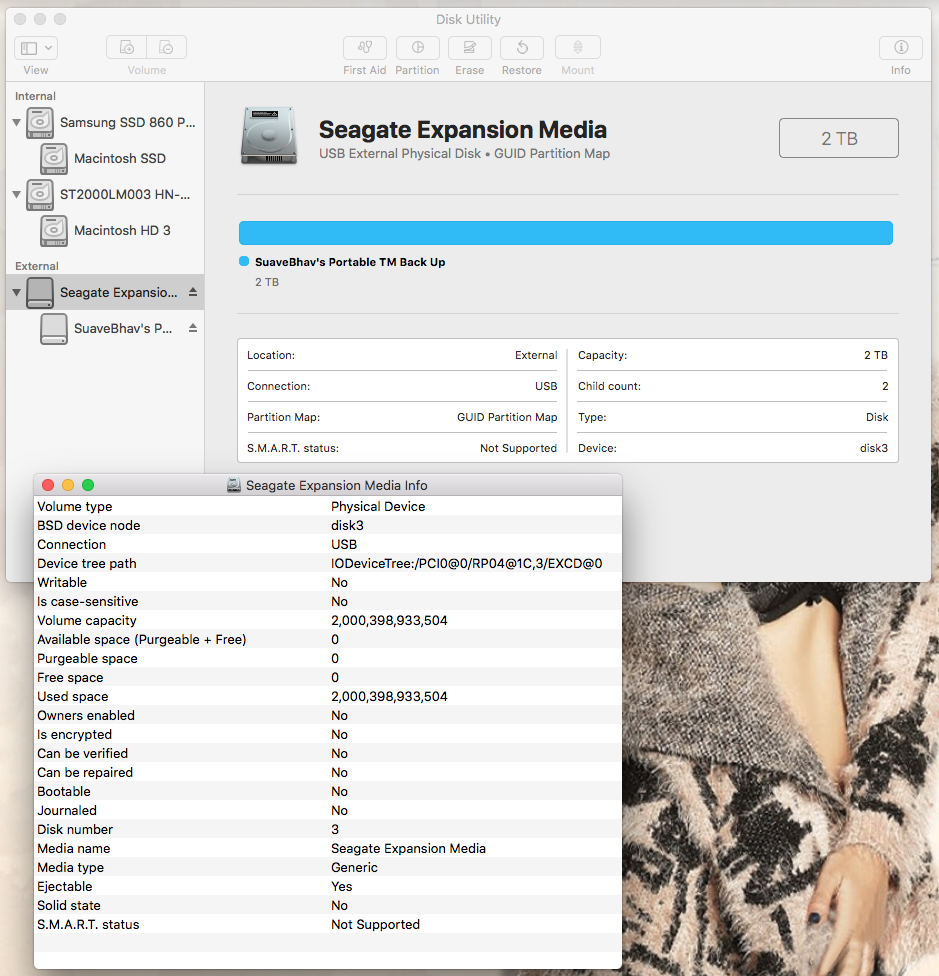Click the Info window title disk icon
939x976 pixels.
pos(234,486)
